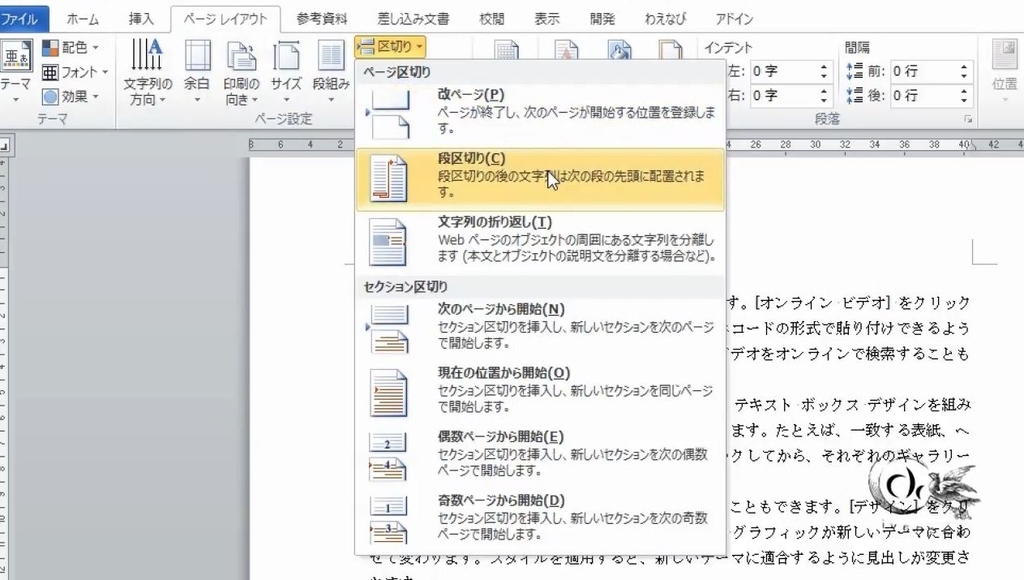Select 文字列の折り返し(T) text wrapping break
The image size is (1024, 580).
[540, 243]
